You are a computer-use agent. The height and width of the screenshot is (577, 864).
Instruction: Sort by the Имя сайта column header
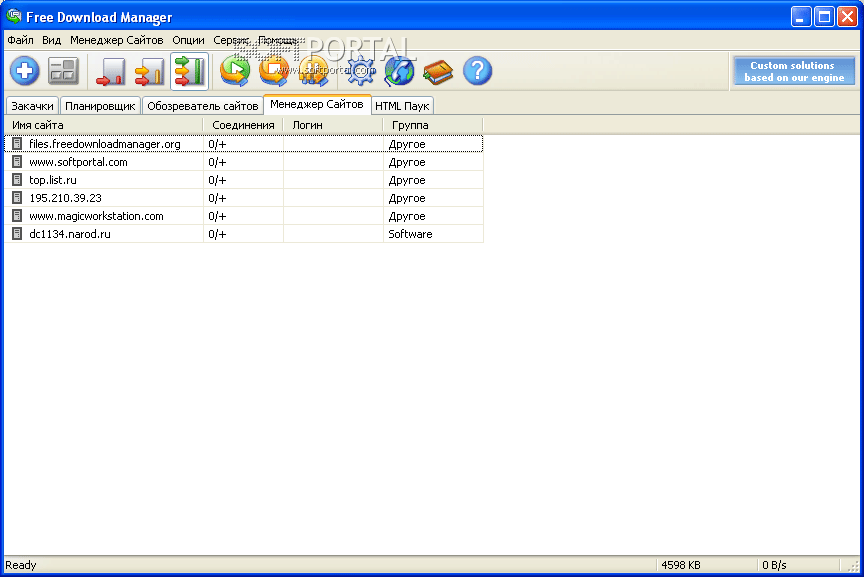tap(104, 125)
